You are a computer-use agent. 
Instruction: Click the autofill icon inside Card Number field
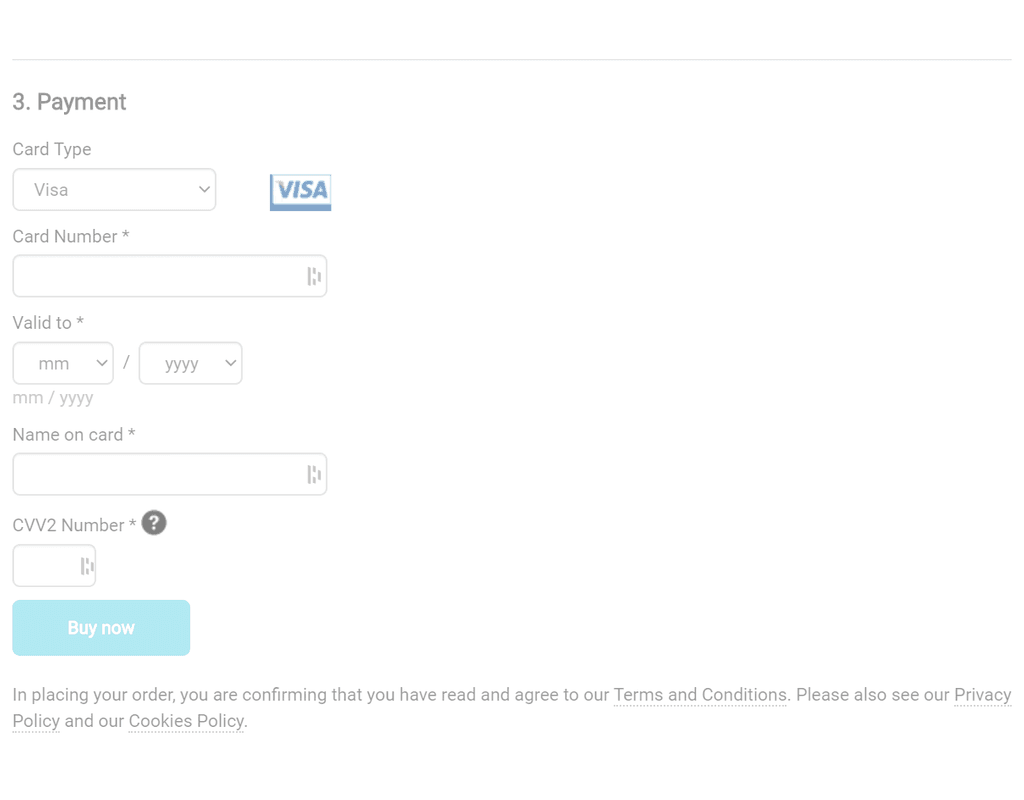pyautogui.click(x=314, y=277)
